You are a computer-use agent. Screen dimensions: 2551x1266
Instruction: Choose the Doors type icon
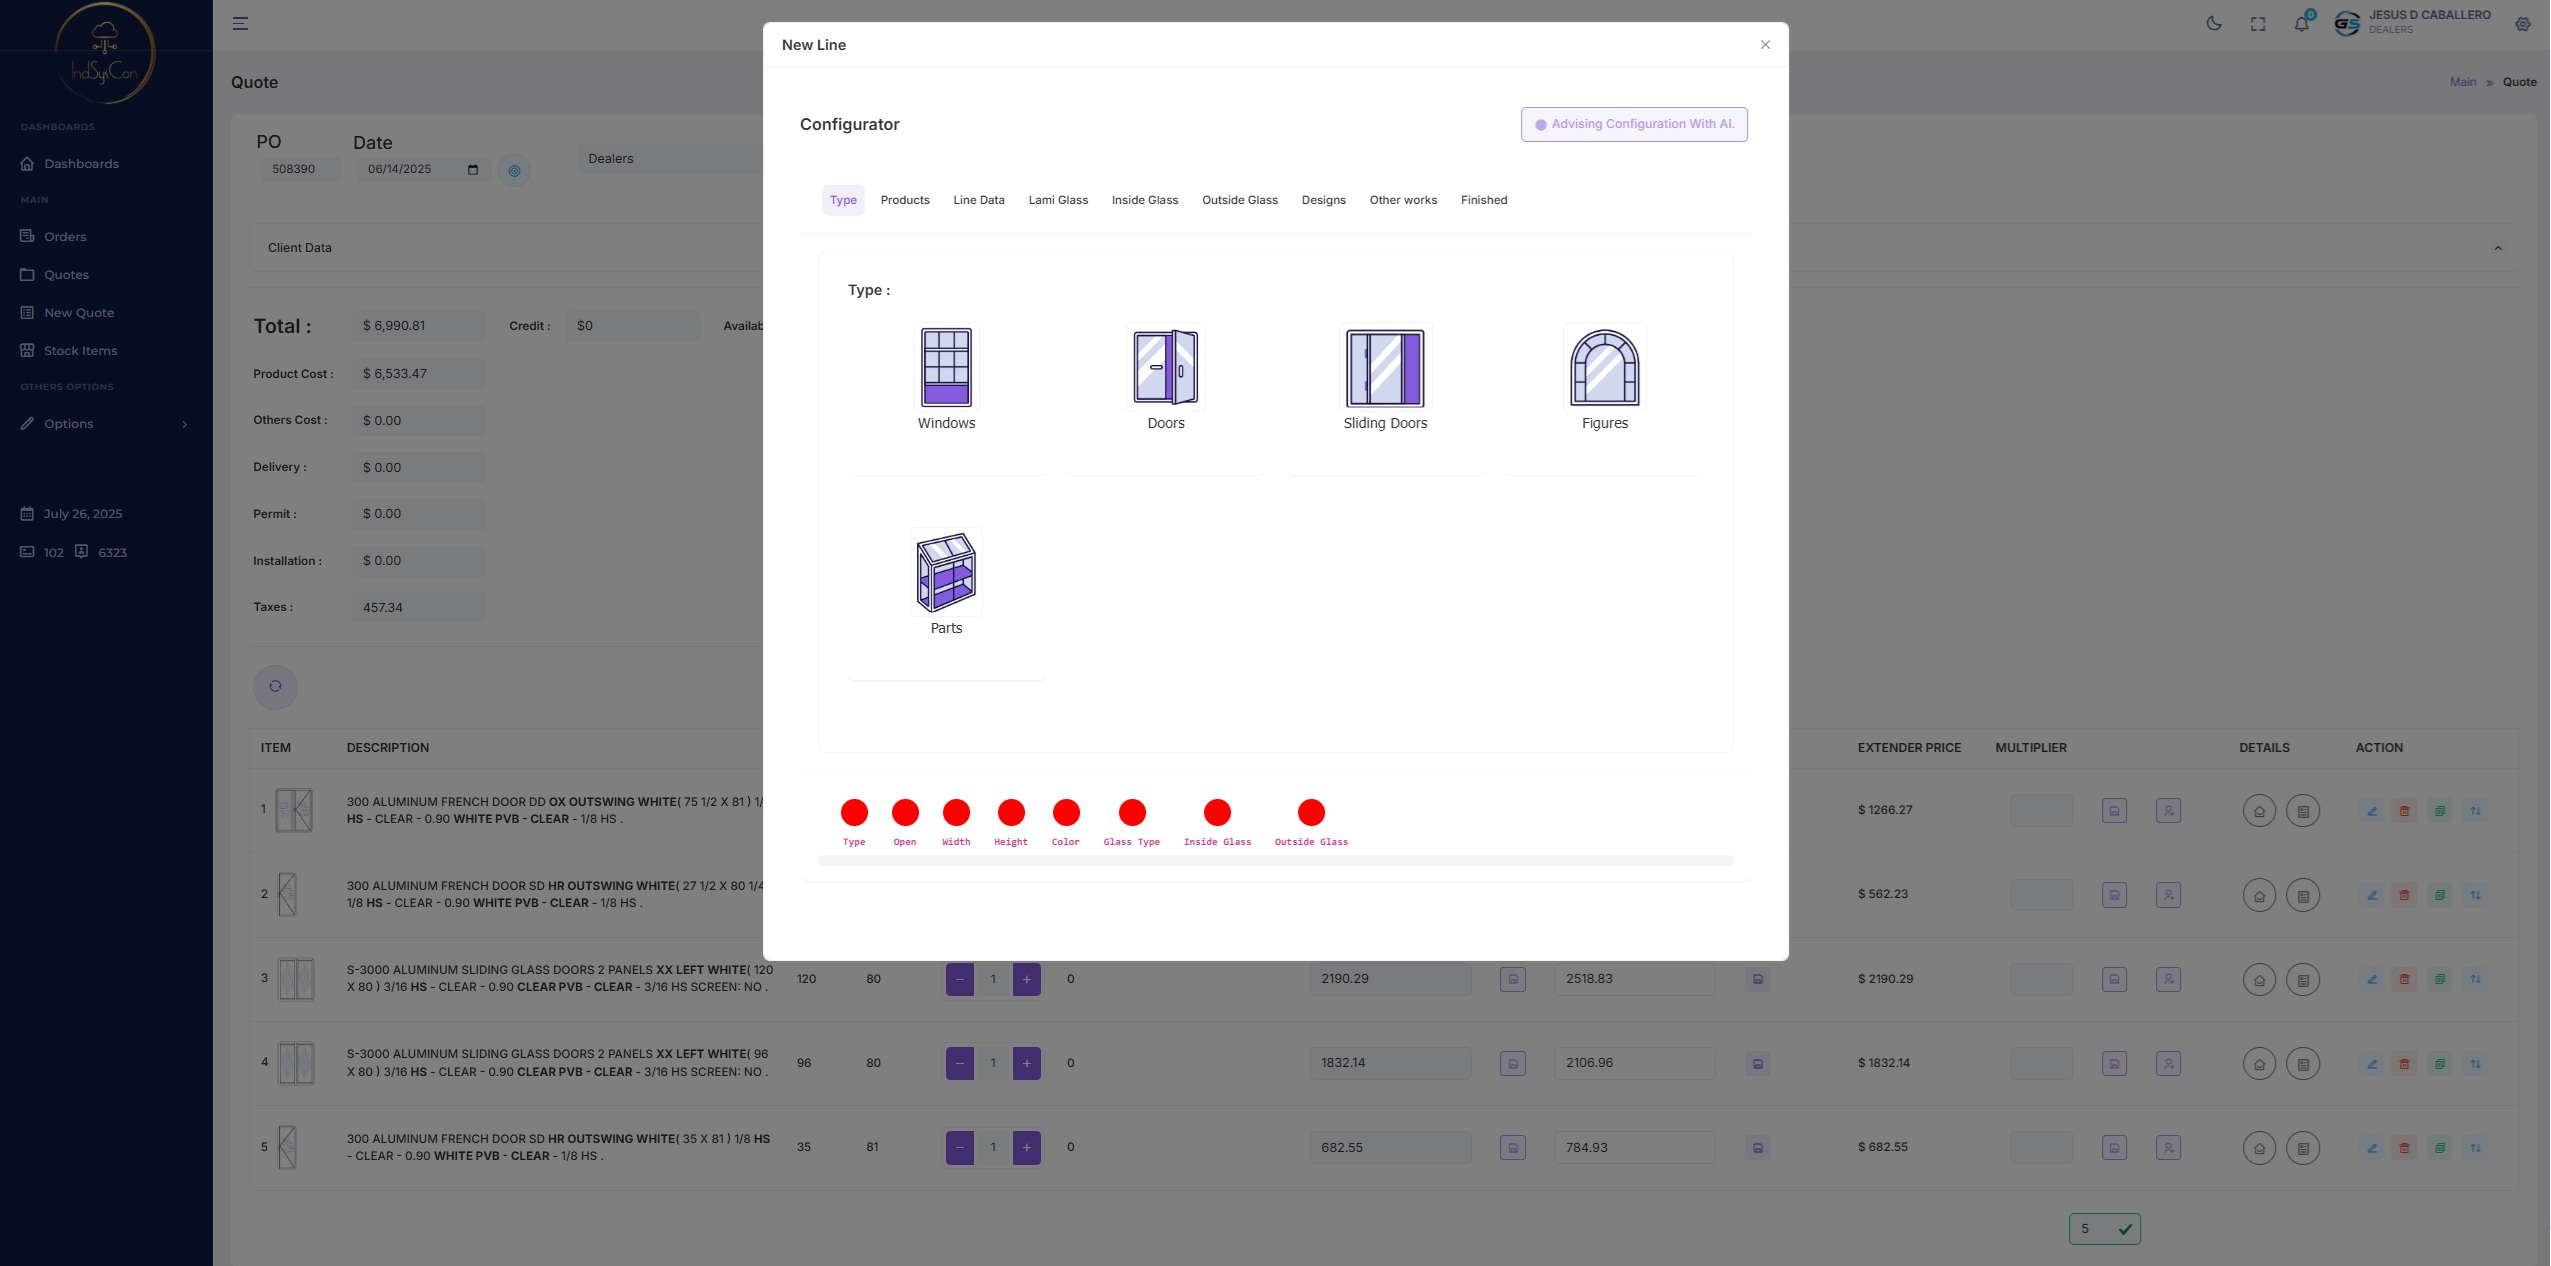[1165, 368]
